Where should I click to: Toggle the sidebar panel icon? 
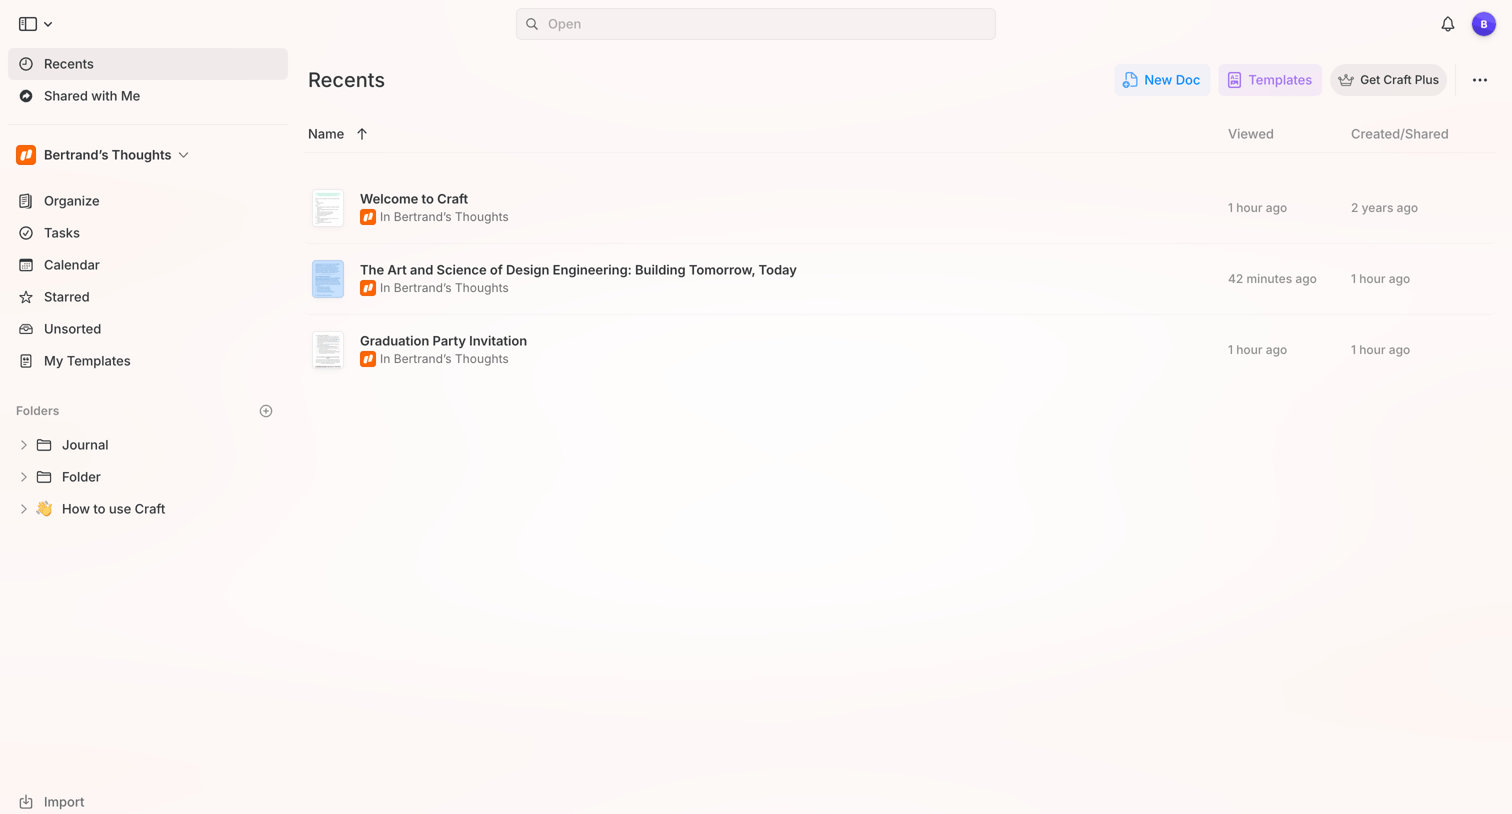coord(28,24)
